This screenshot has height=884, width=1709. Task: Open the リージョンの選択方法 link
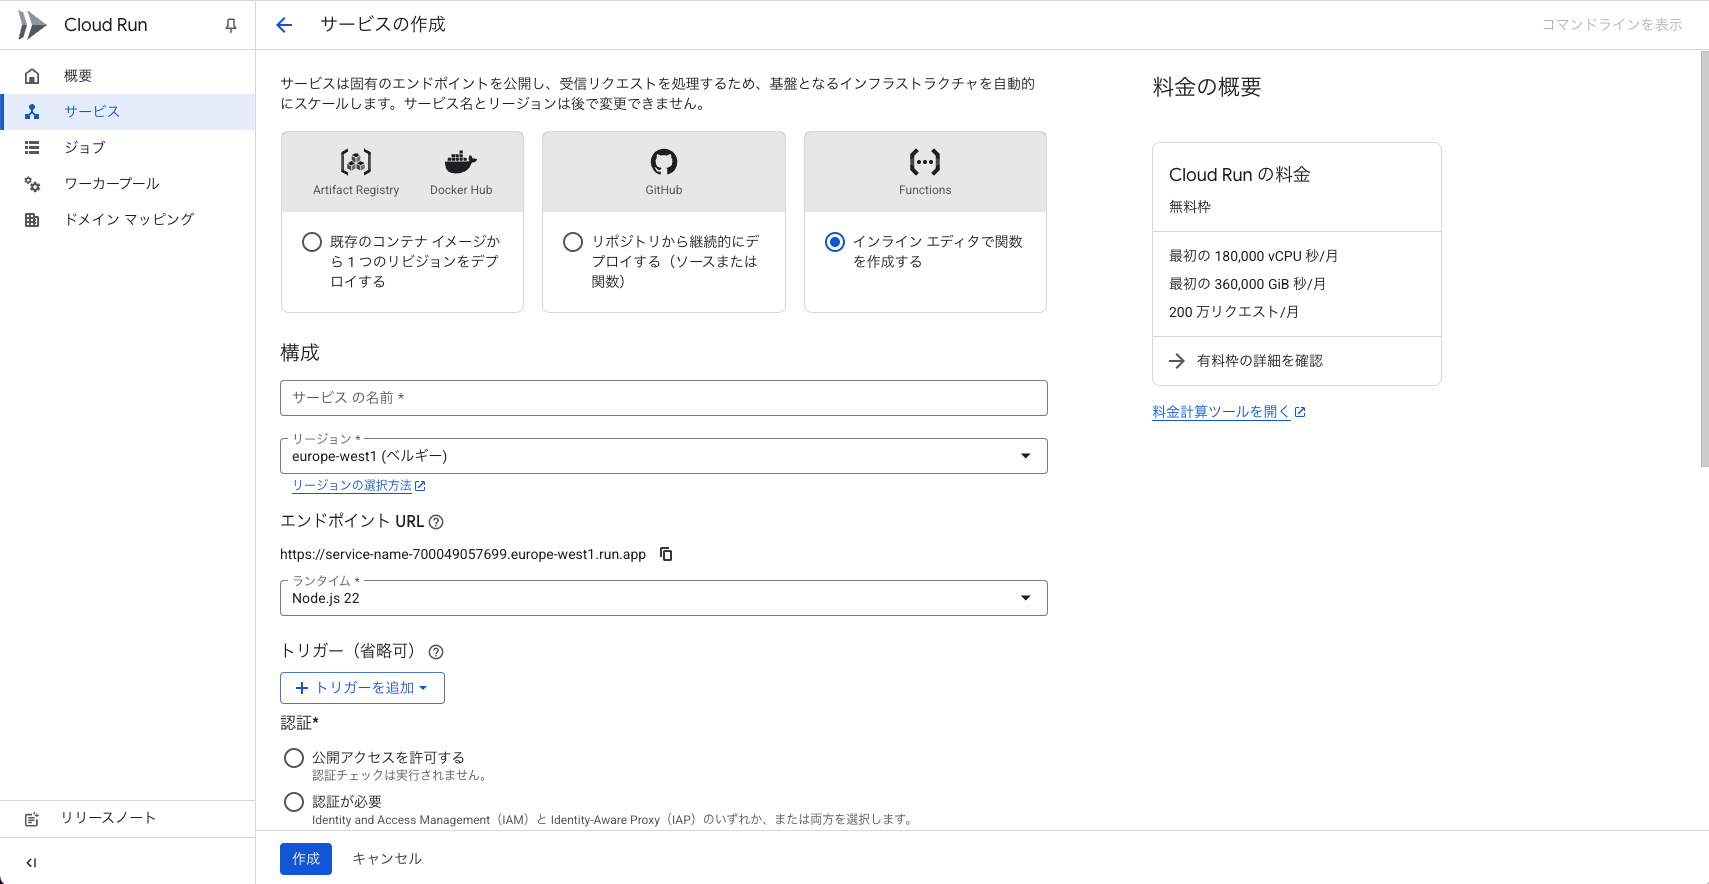(352, 486)
